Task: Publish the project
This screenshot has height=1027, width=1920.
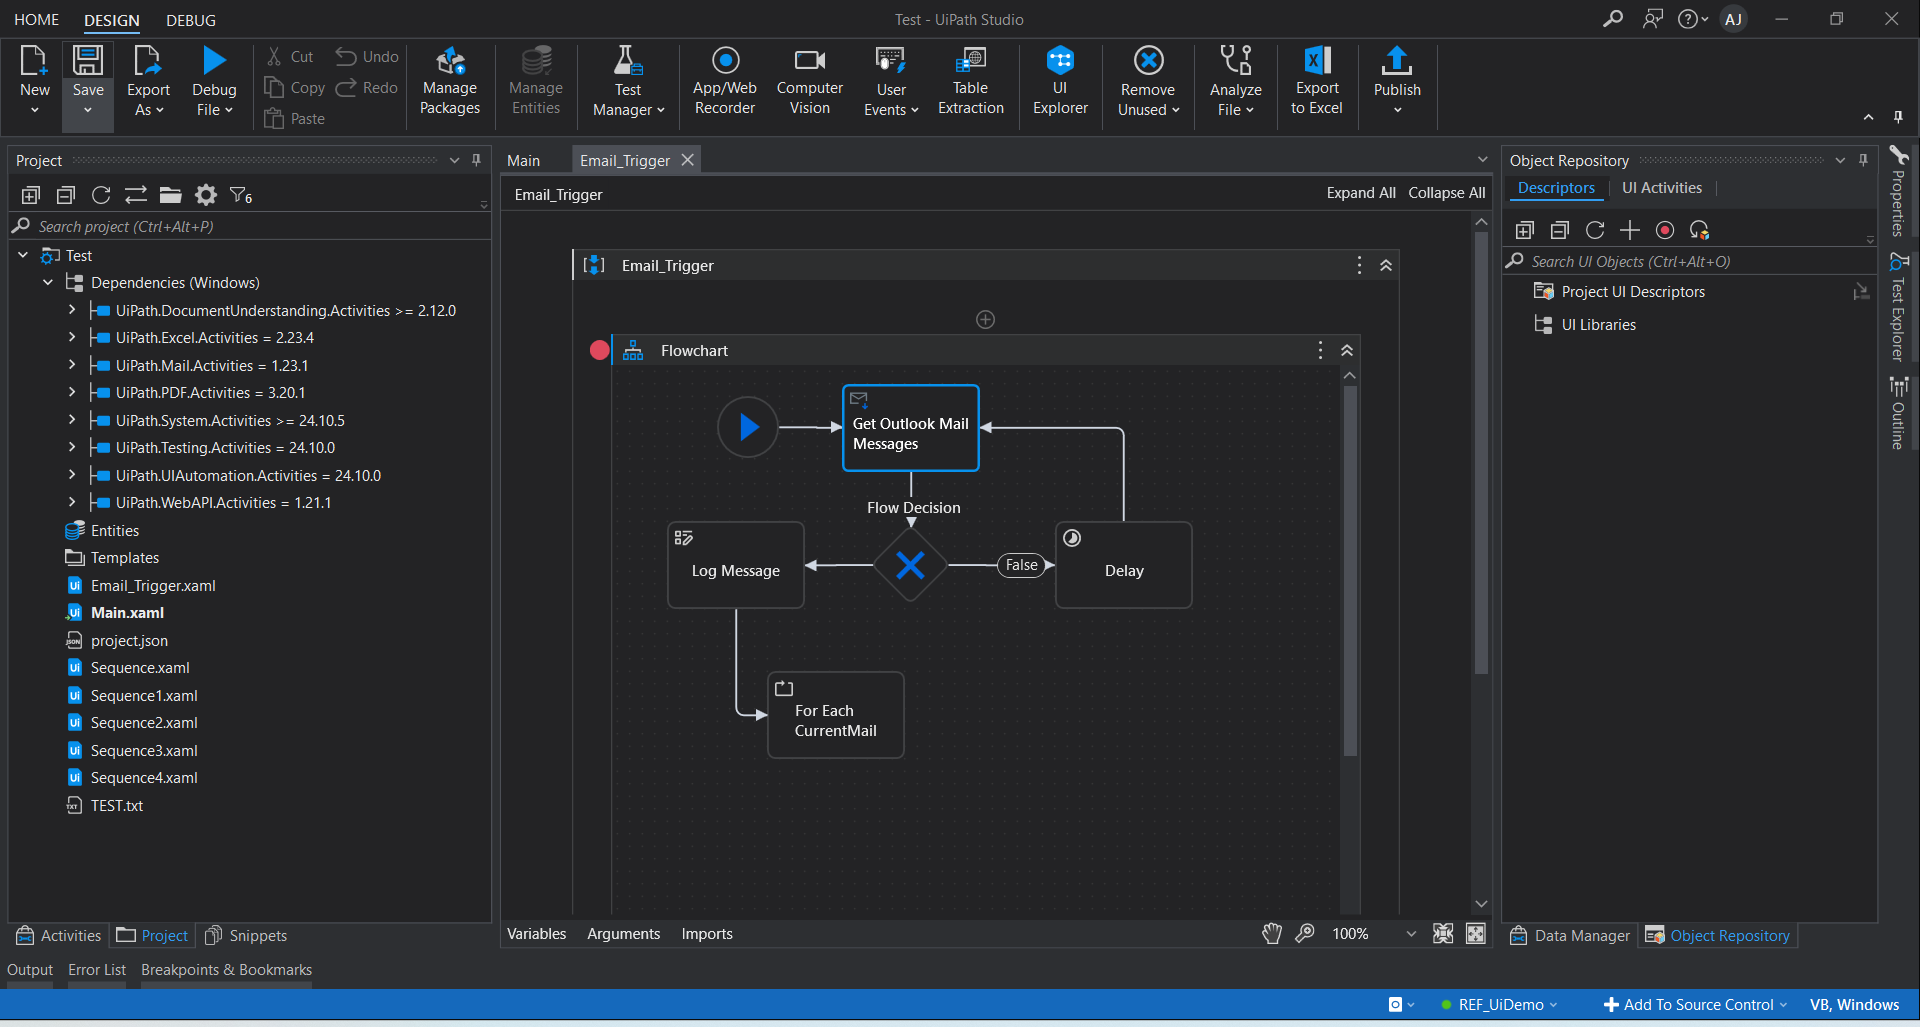Action: tap(1397, 82)
